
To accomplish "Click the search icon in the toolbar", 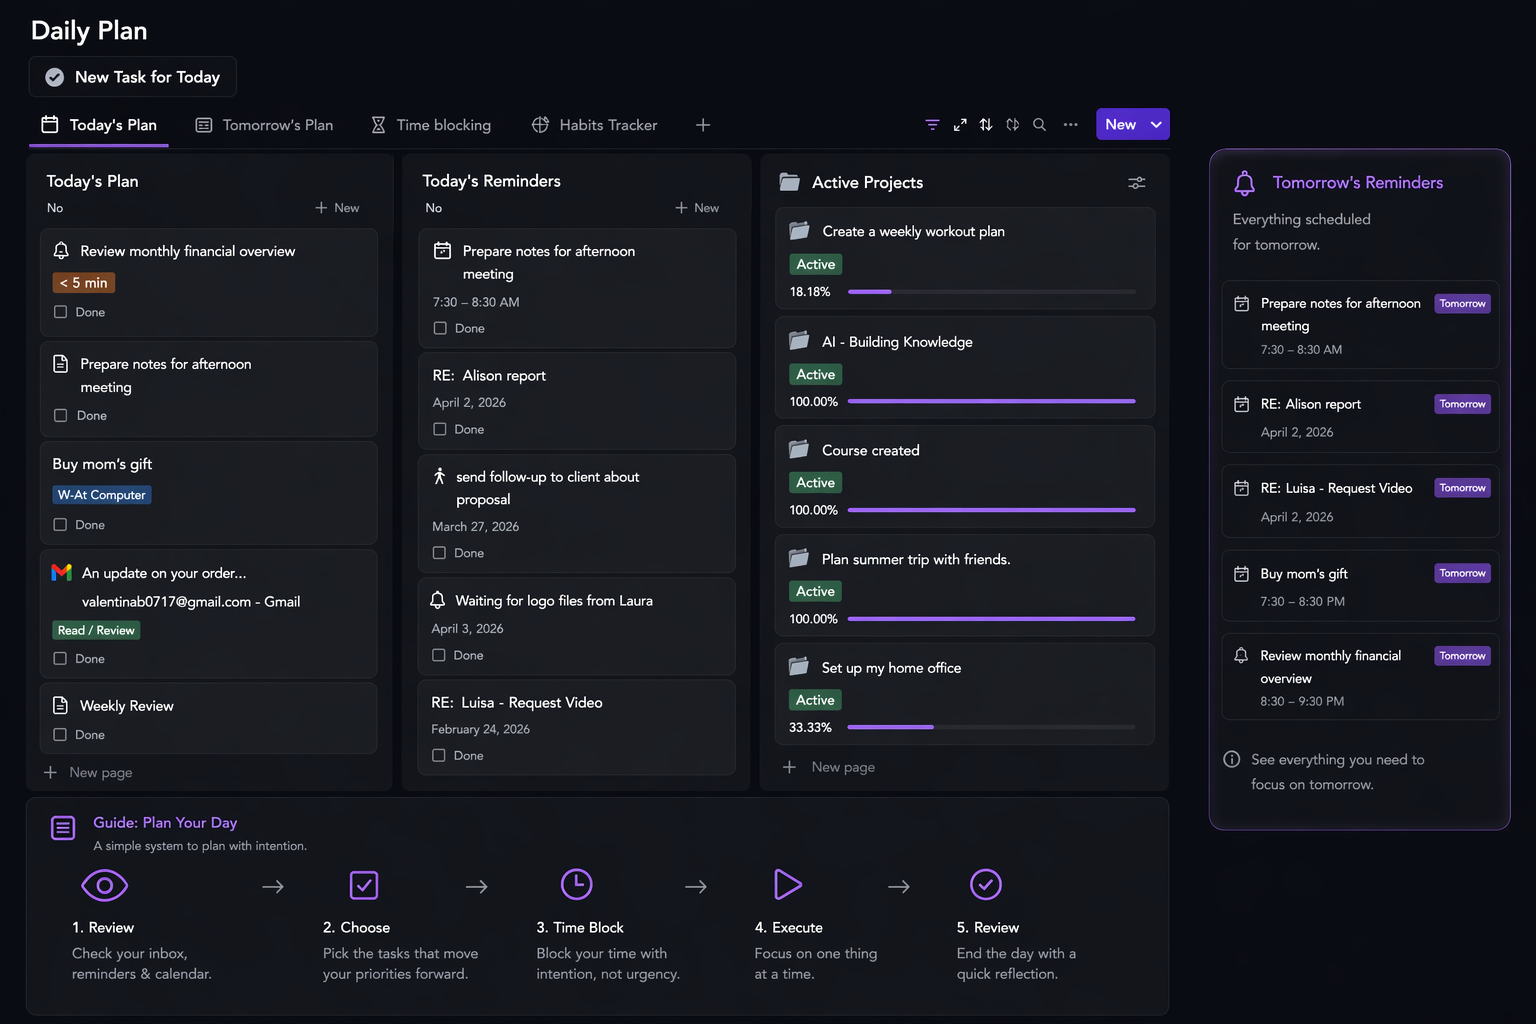I will [1039, 124].
